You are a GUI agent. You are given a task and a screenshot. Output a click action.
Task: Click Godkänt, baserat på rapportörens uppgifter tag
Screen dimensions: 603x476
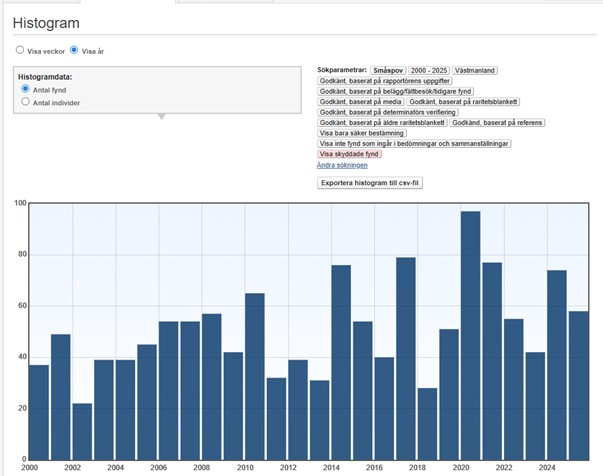point(384,81)
